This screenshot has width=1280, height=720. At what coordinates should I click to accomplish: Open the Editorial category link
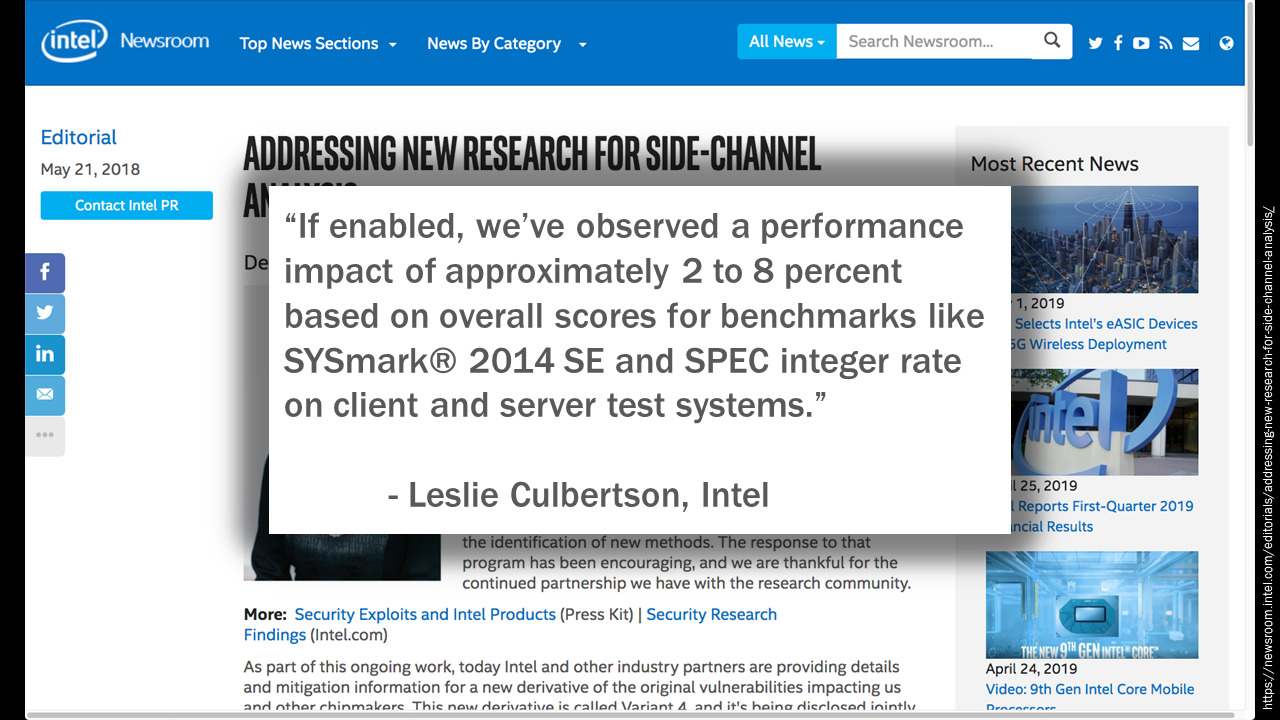(x=78, y=138)
